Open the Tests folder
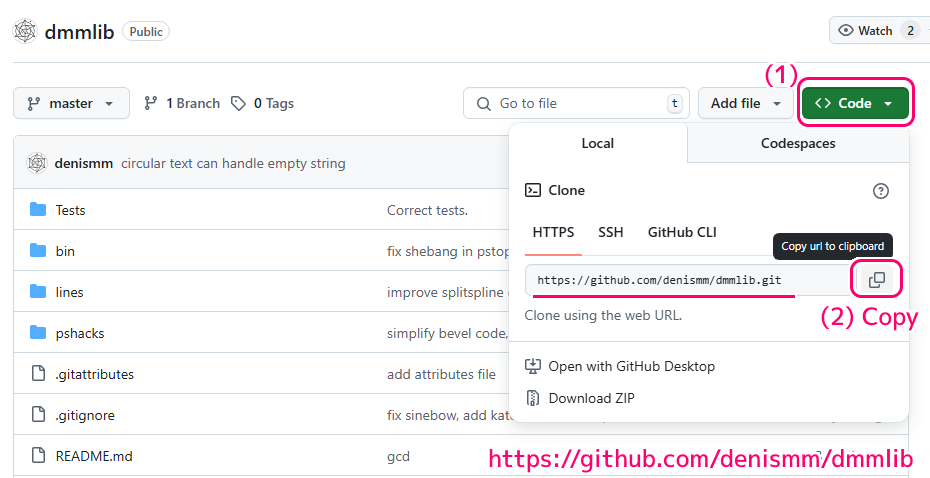The width and height of the screenshot is (930, 478). [x=71, y=210]
